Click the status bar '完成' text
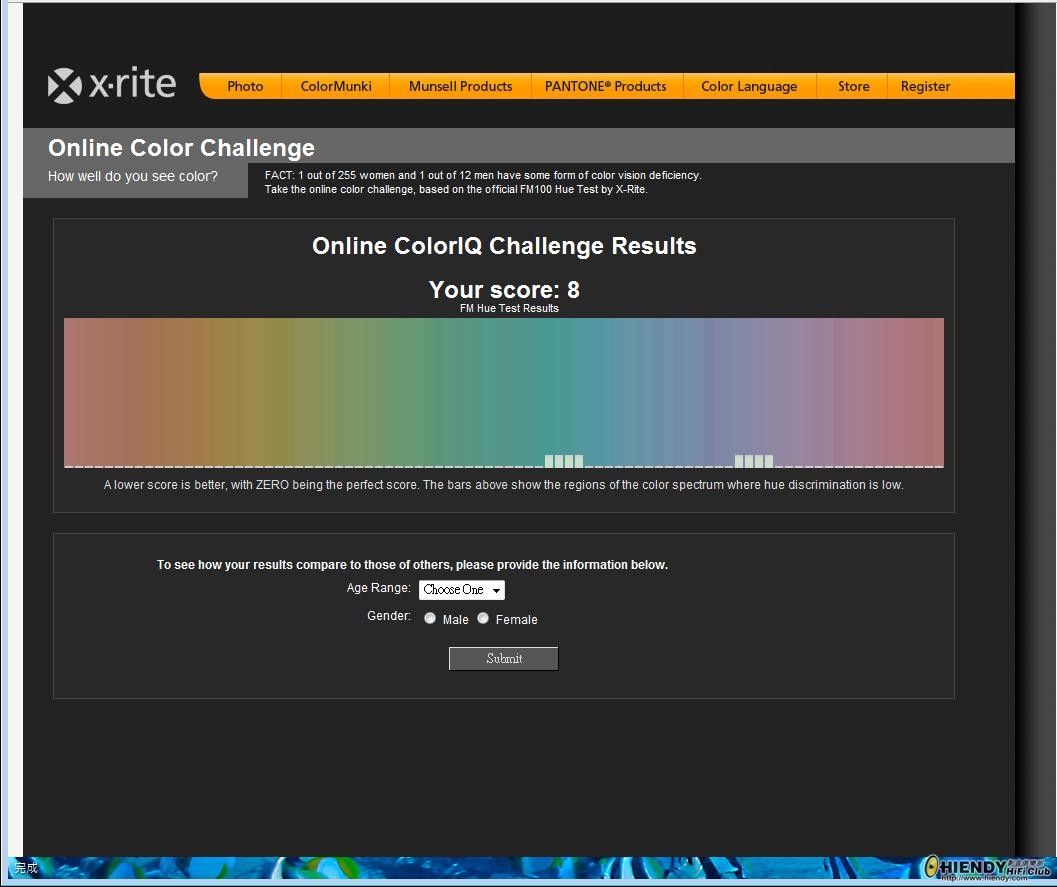 click(26, 867)
